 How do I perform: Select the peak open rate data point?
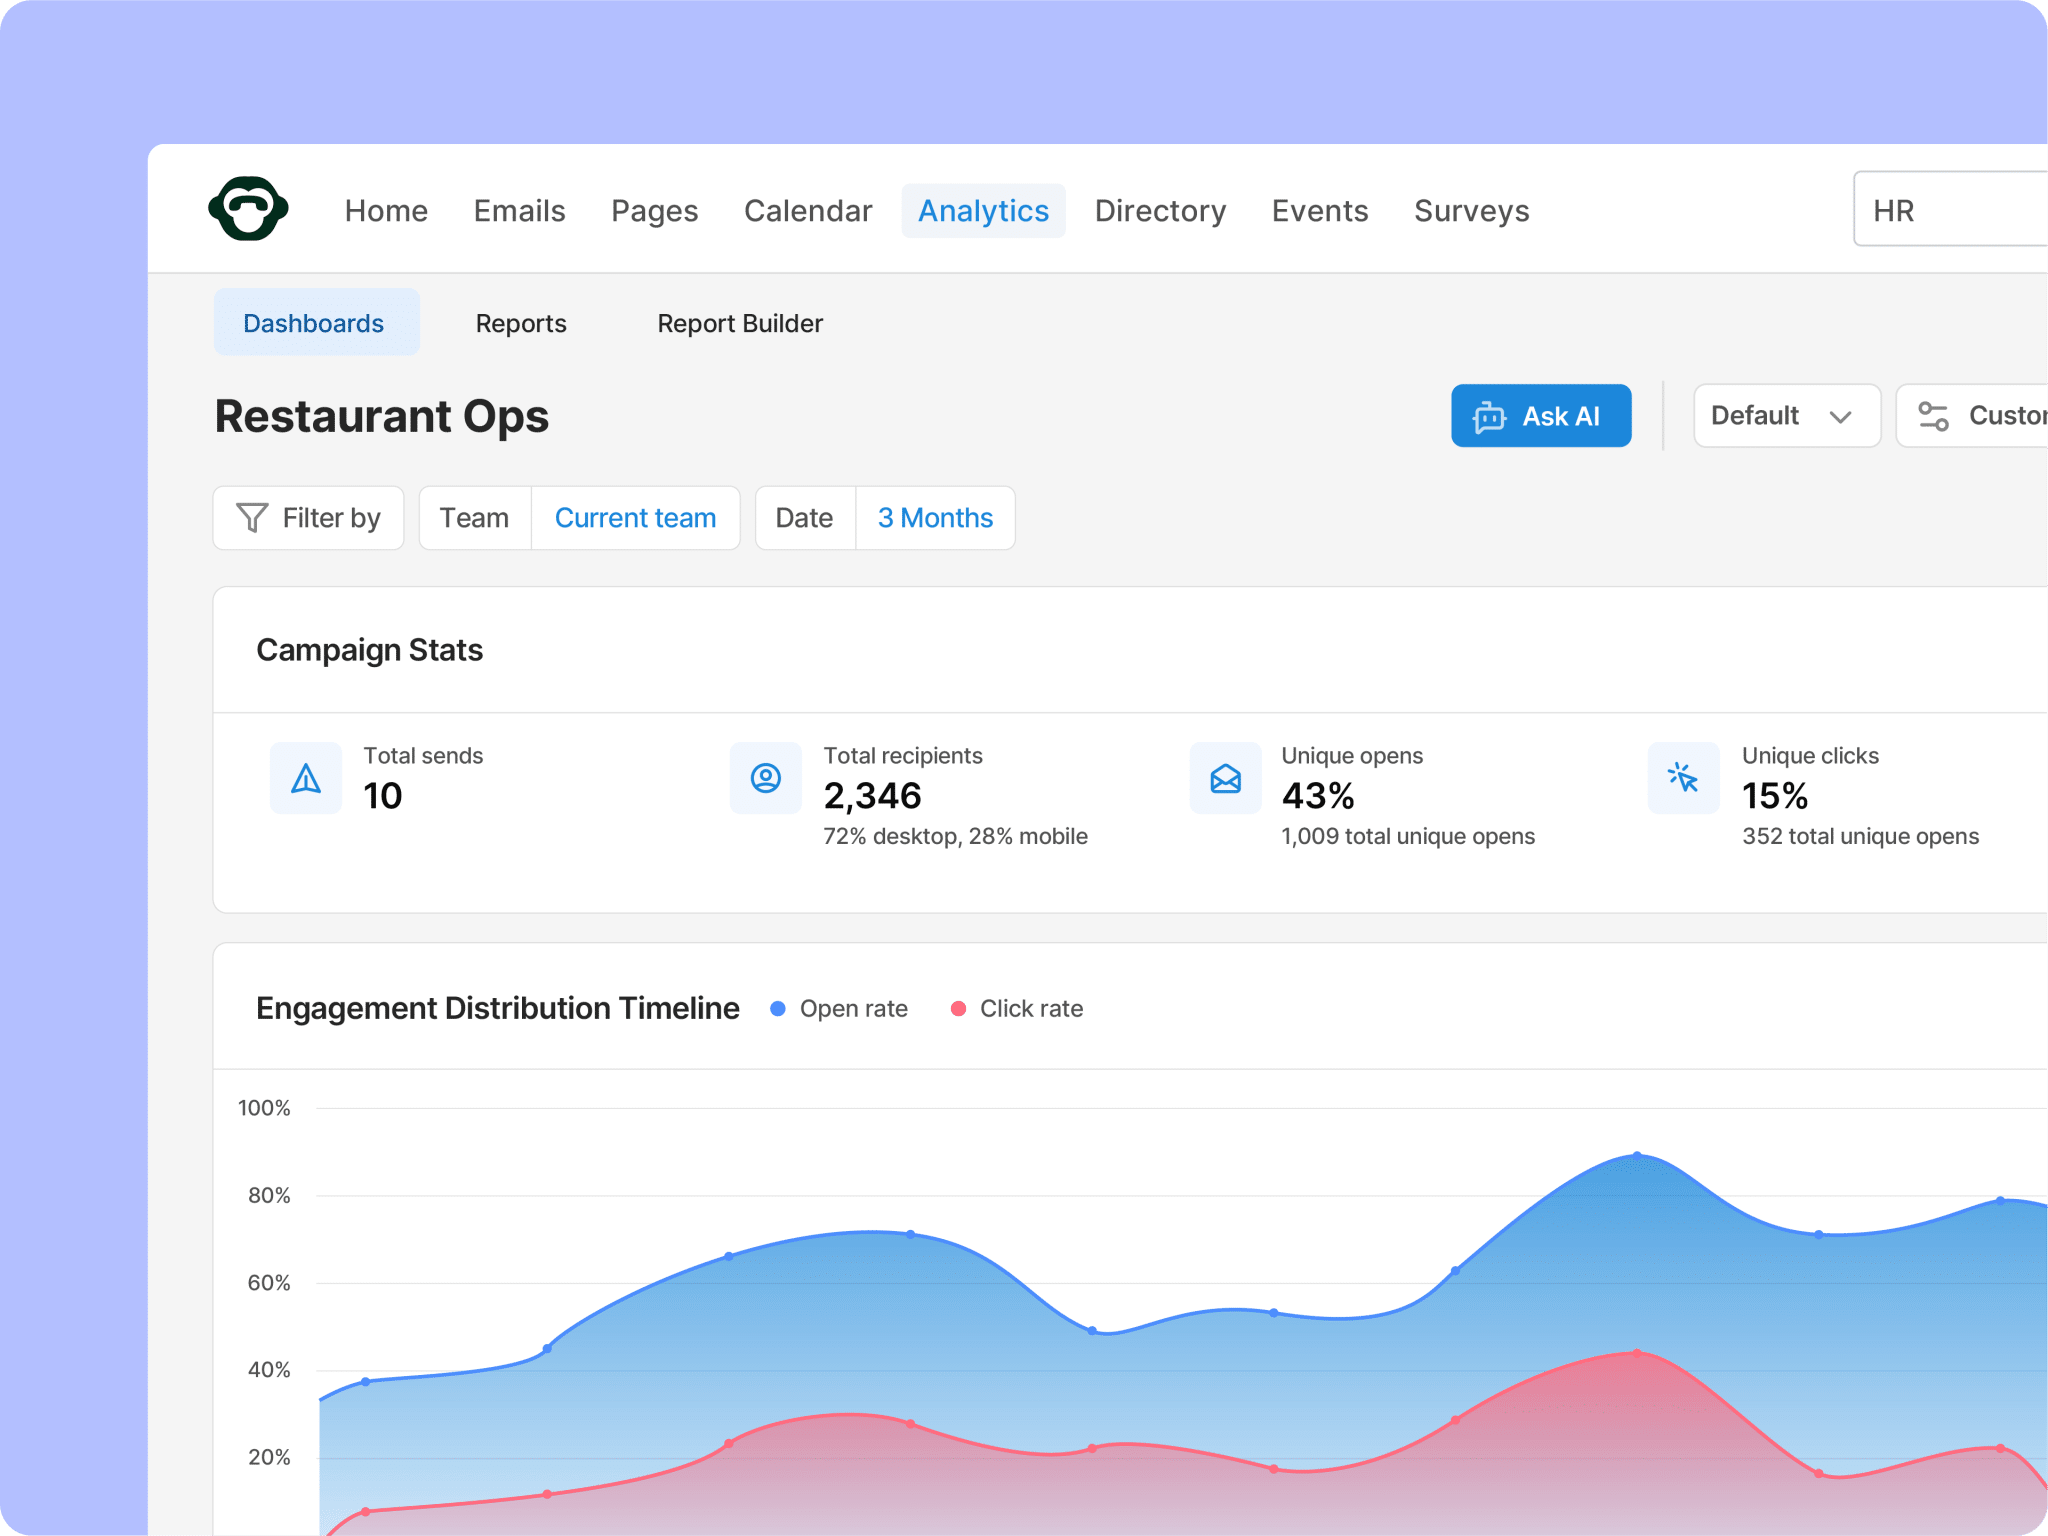pos(1637,1155)
